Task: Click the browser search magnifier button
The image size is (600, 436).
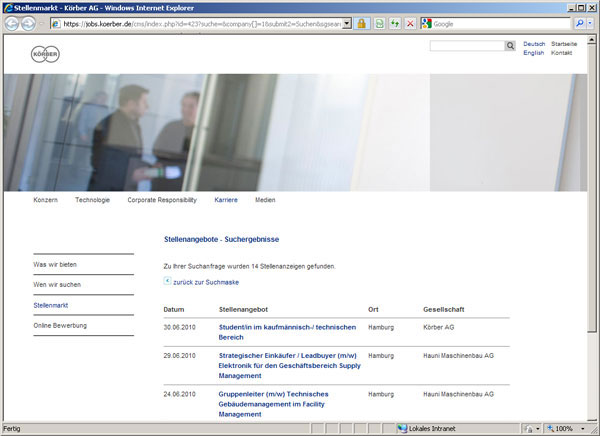Action: pos(580,24)
